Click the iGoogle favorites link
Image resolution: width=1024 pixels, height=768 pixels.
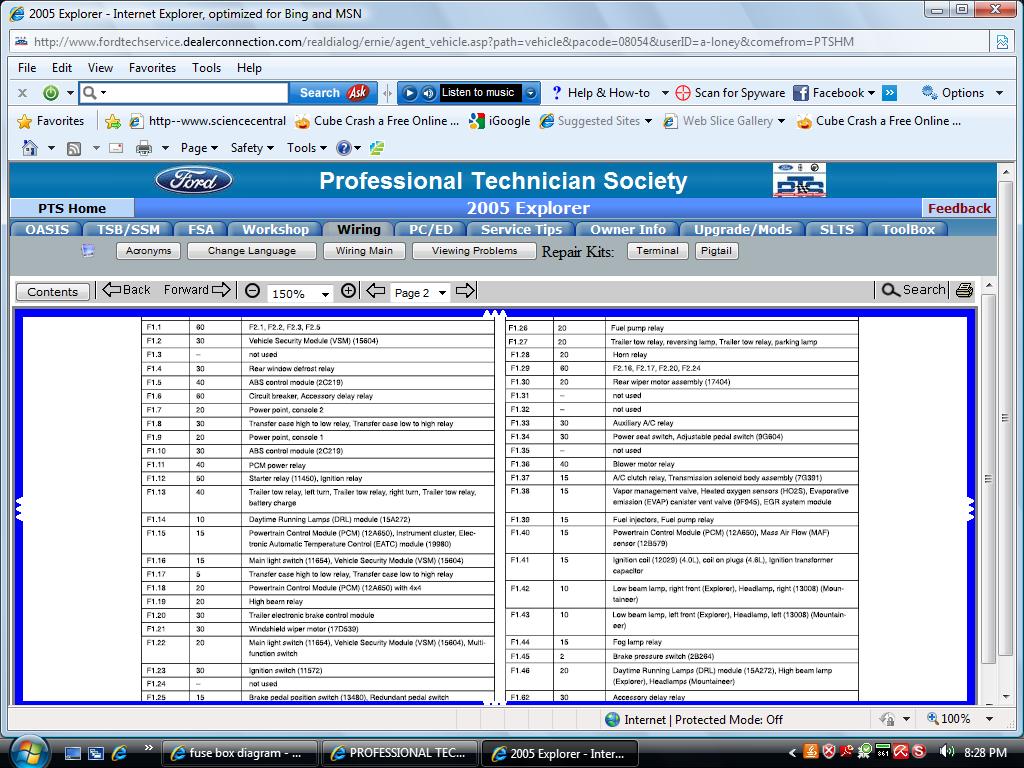tap(500, 121)
